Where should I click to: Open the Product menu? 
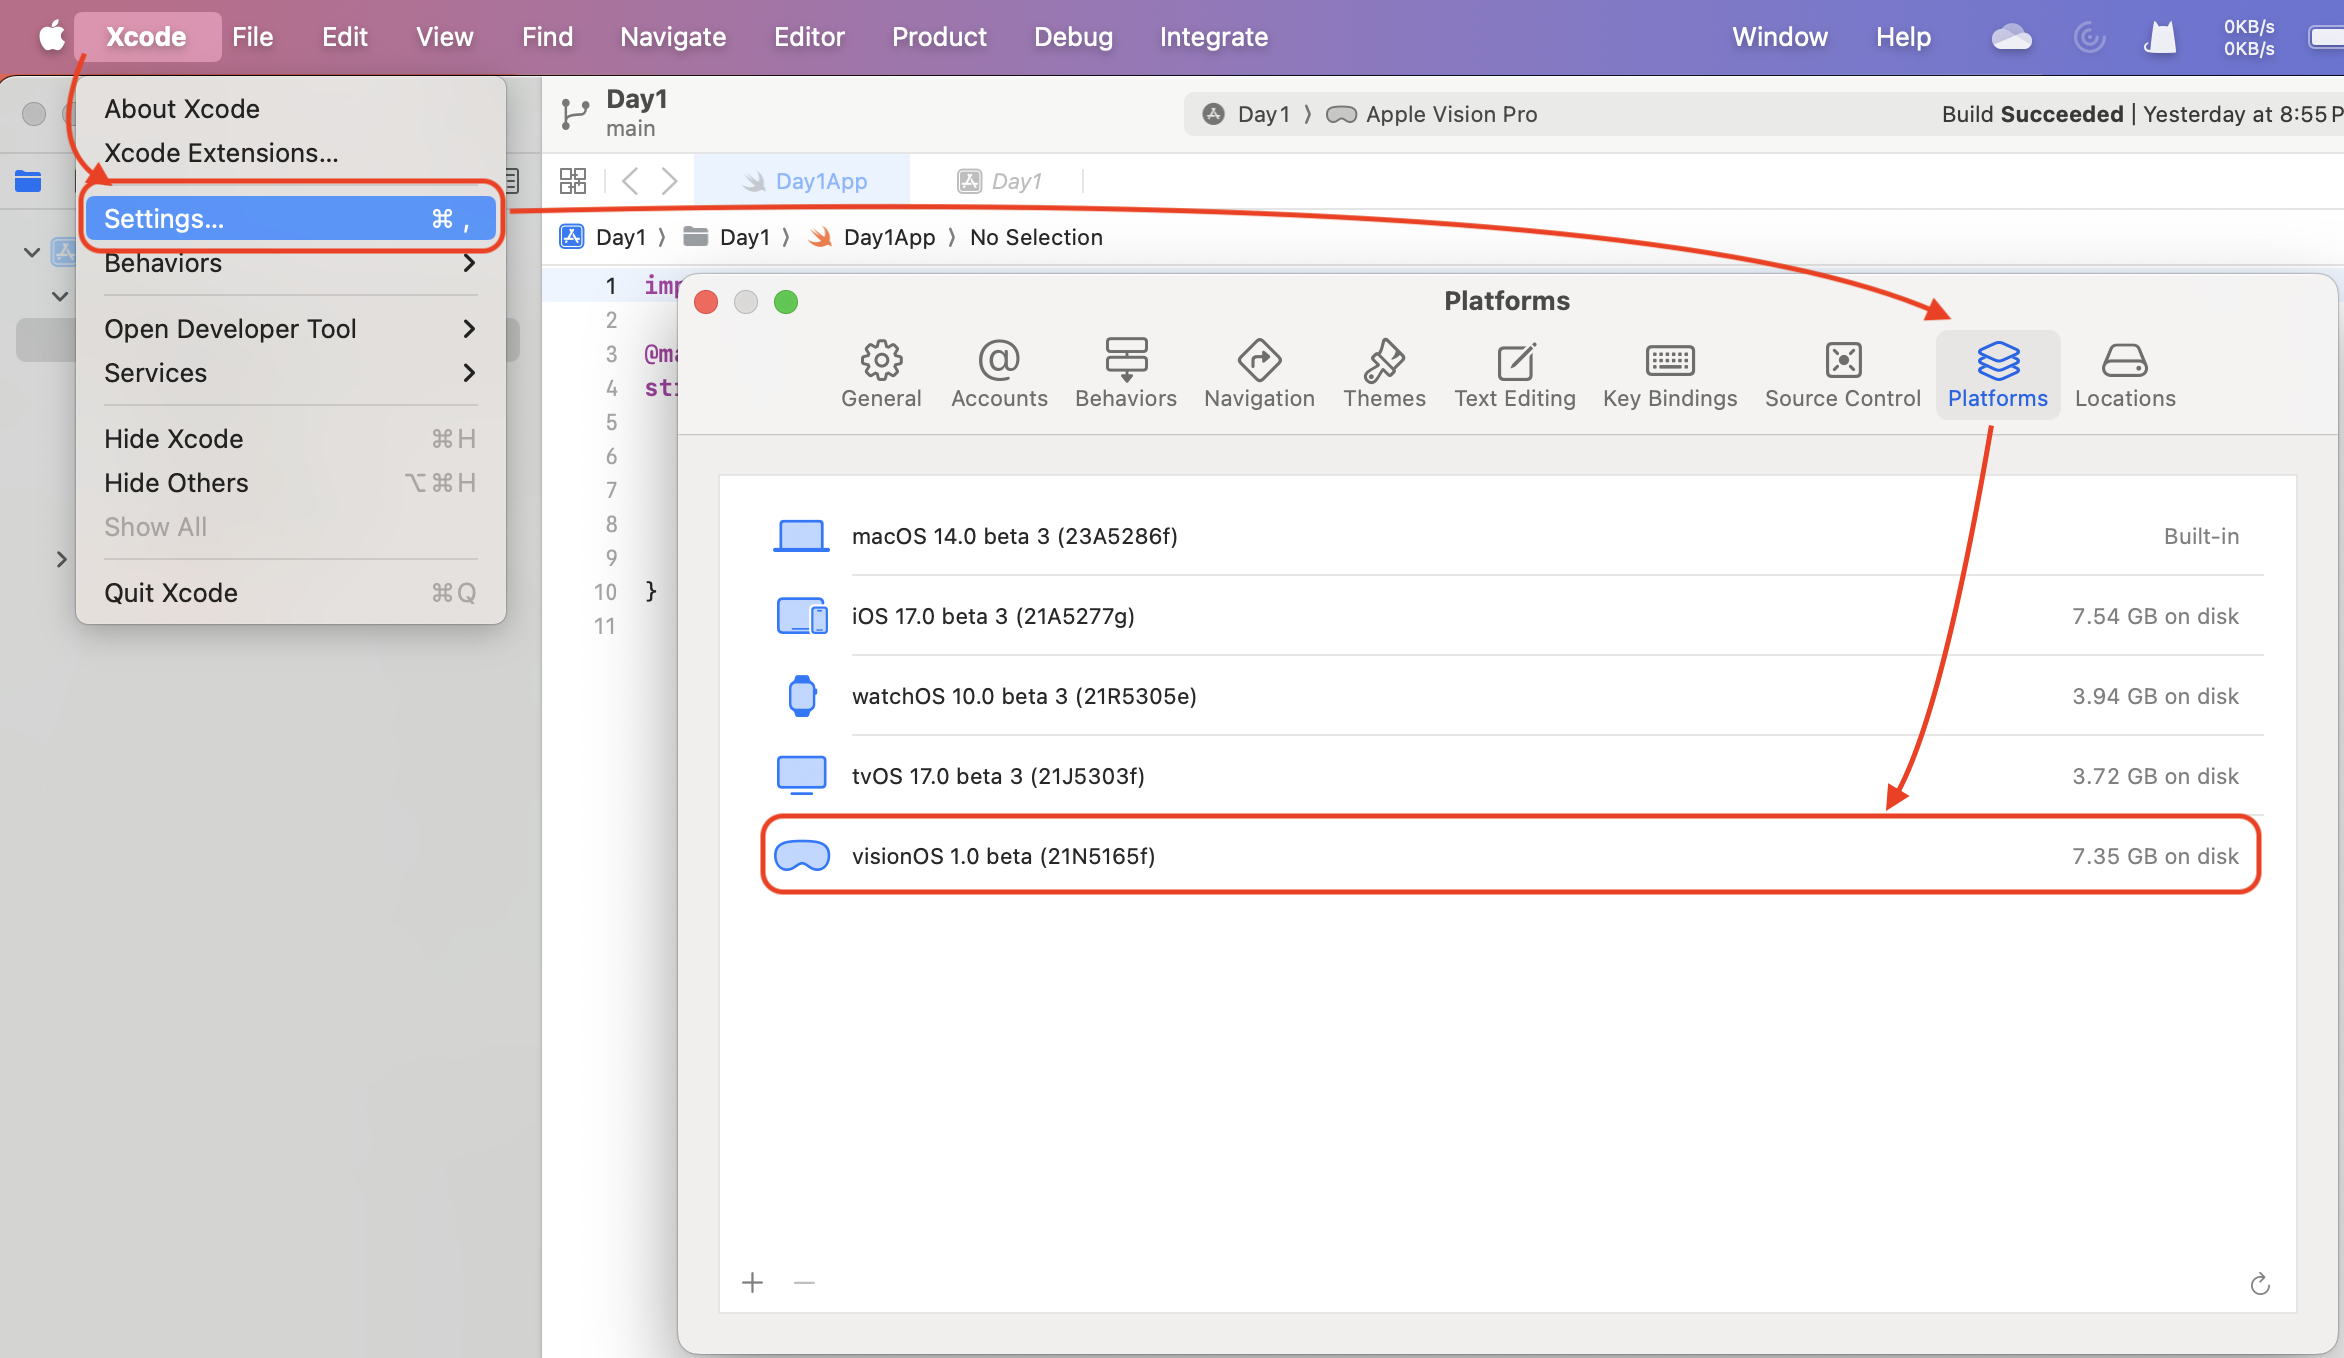pos(938,37)
